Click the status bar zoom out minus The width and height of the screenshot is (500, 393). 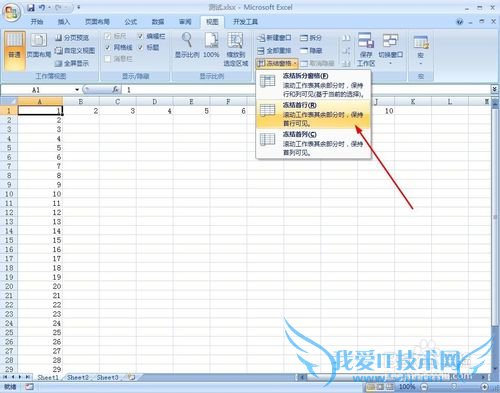[x=424, y=387]
